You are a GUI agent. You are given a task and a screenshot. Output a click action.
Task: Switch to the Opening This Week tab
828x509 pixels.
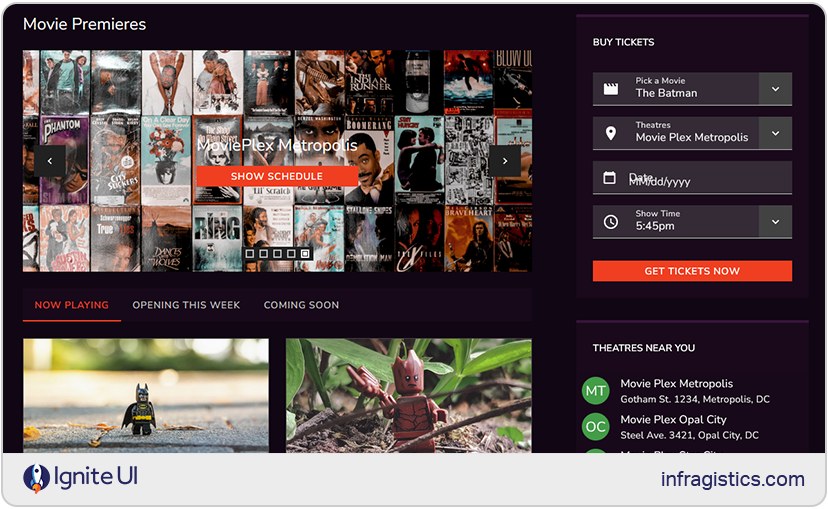point(185,305)
